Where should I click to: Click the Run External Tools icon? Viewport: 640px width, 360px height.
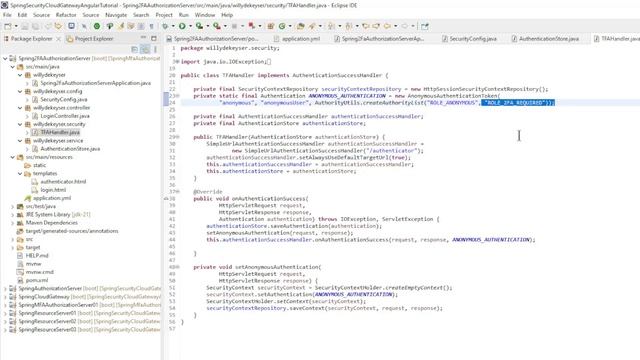(216, 26)
